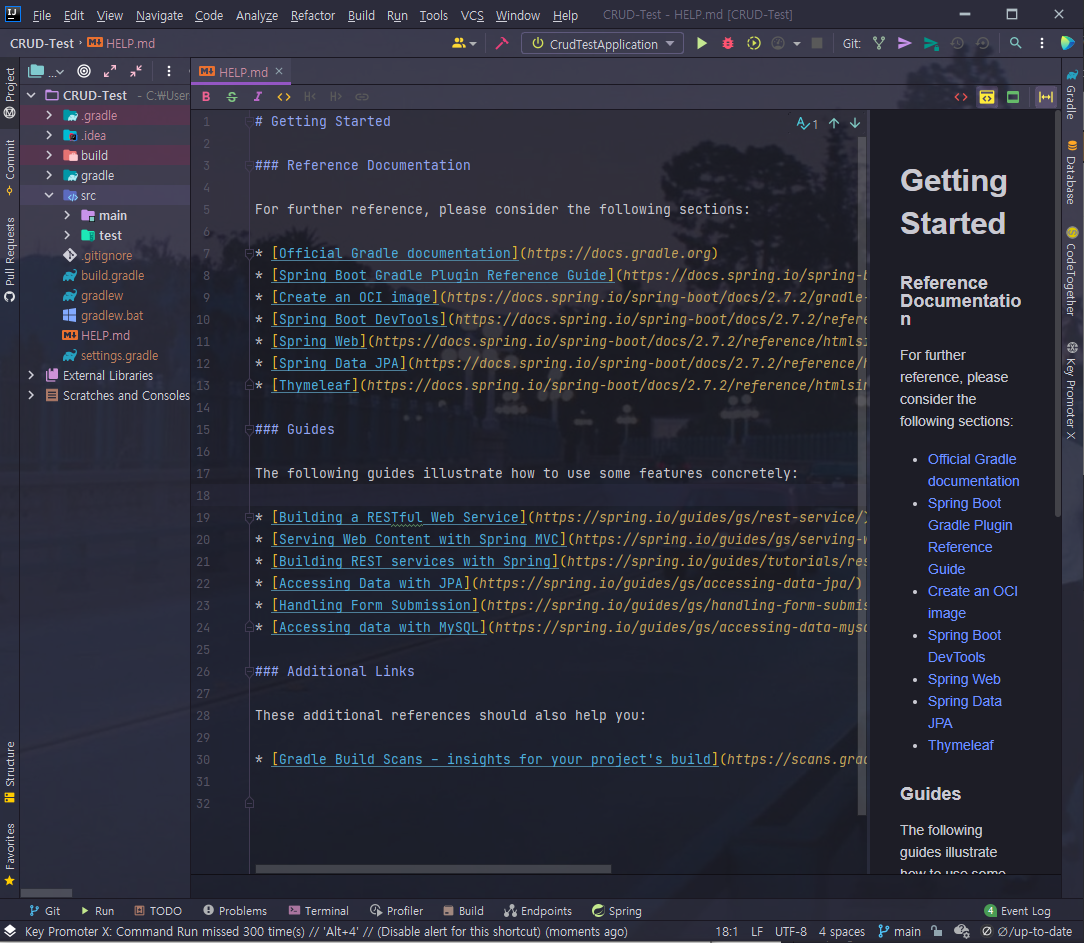Click Git branch main in status bar
Screen dimensions: 1084x943
pos(899,932)
